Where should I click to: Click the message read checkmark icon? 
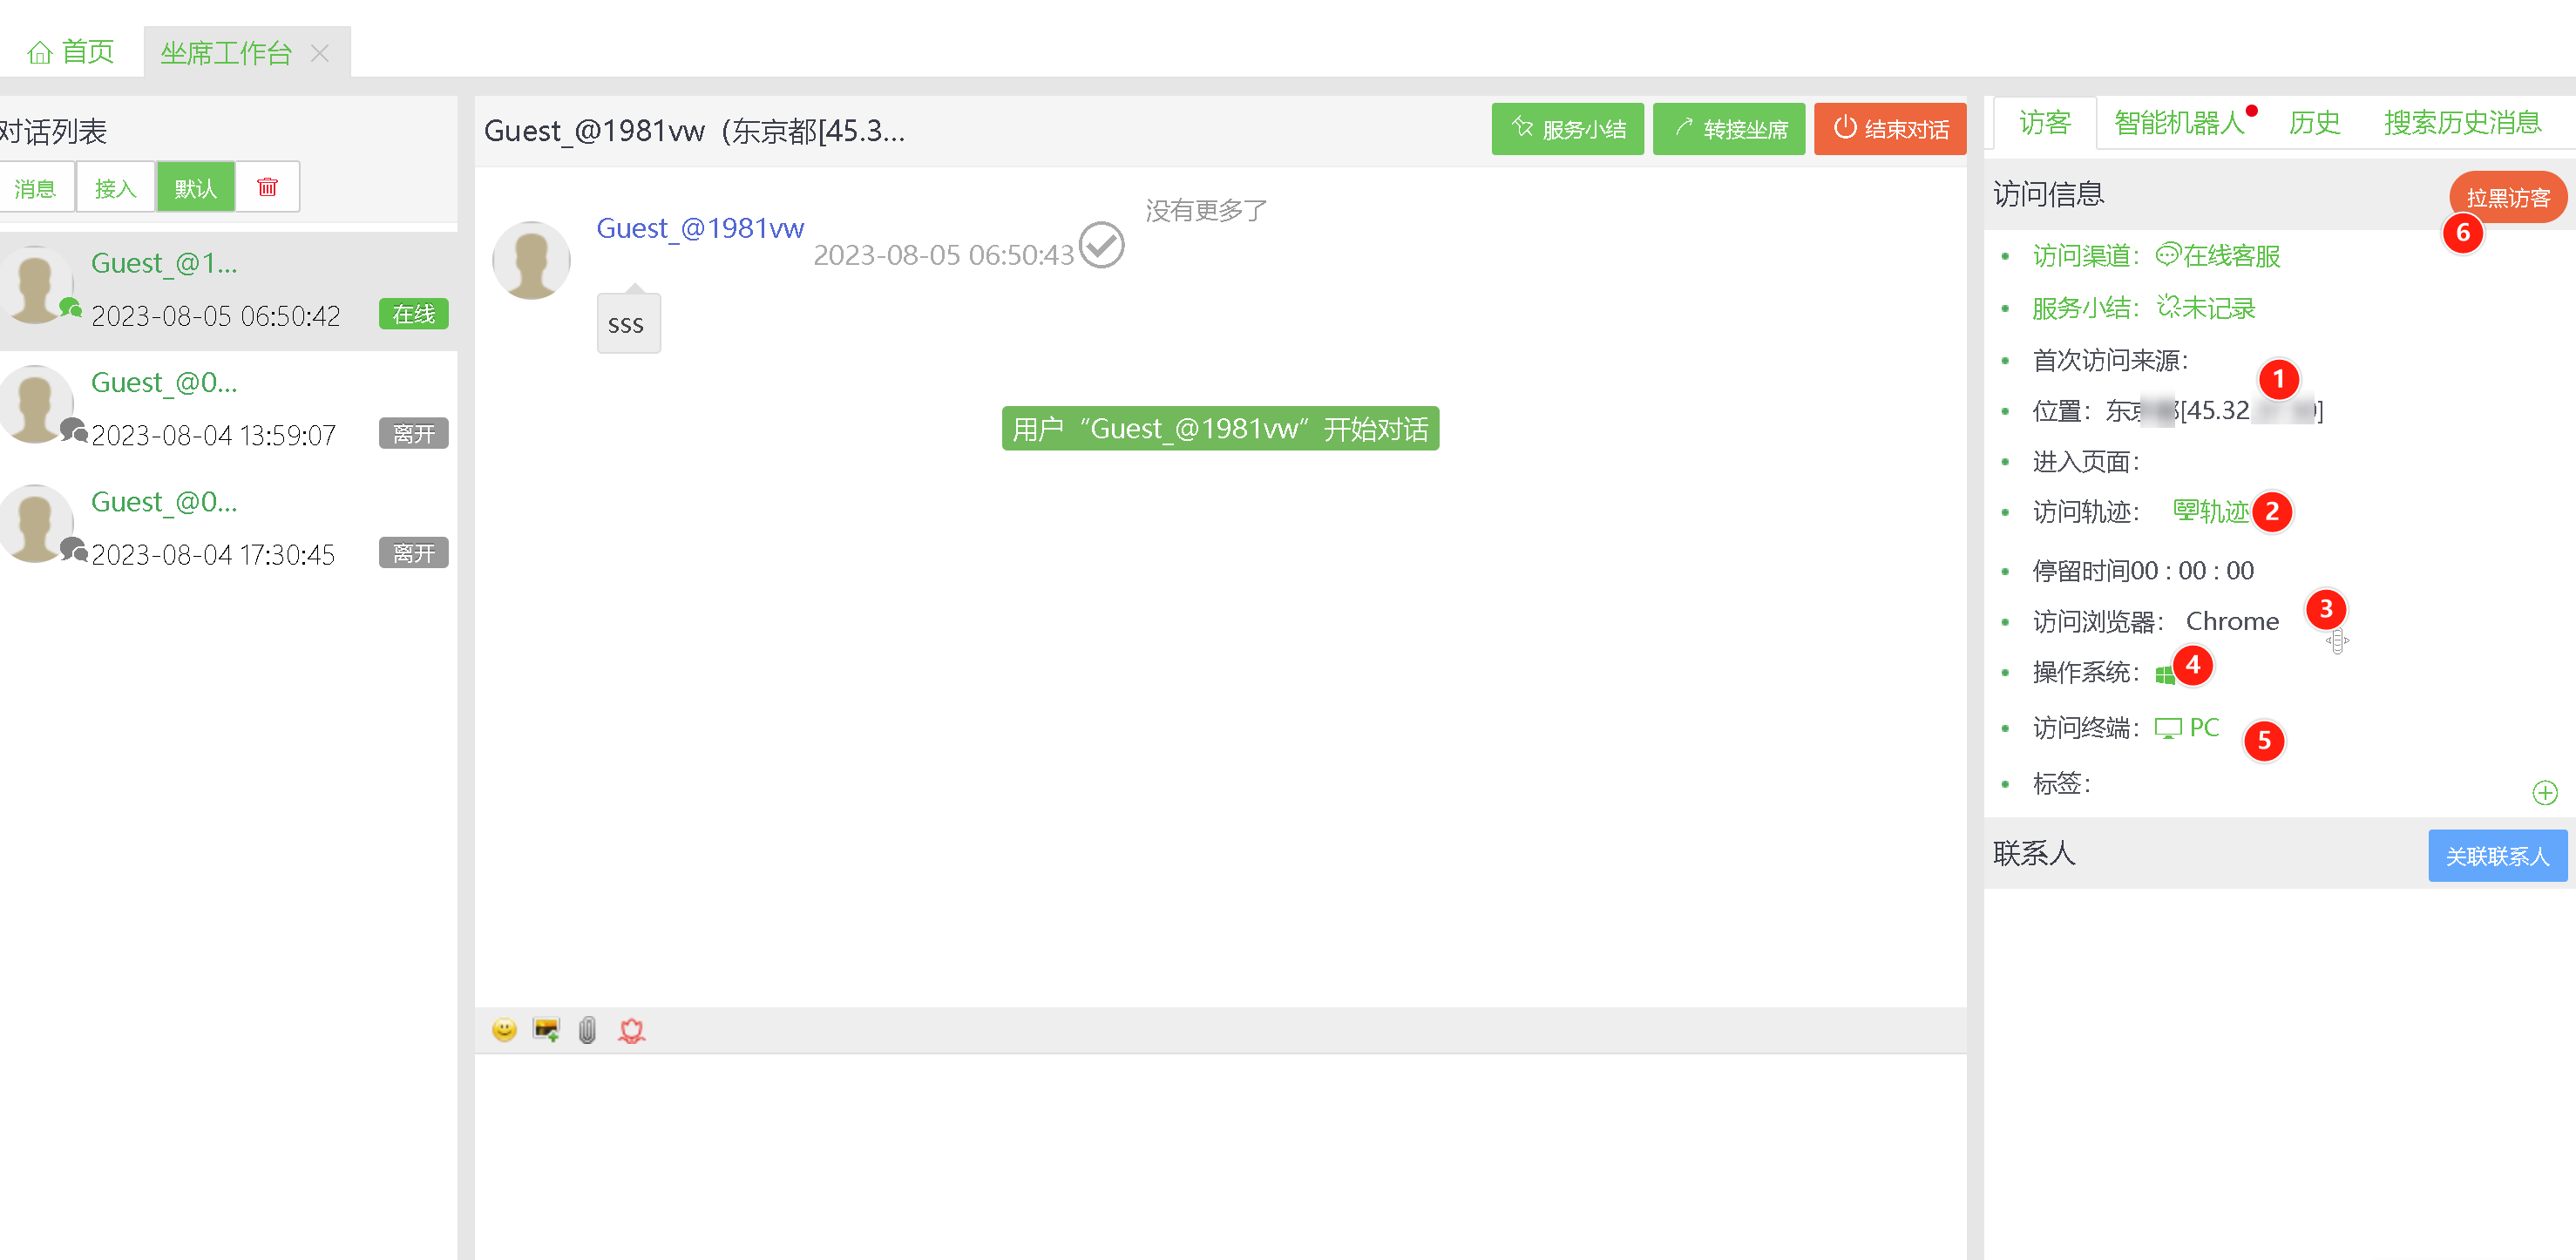(x=1101, y=245)
